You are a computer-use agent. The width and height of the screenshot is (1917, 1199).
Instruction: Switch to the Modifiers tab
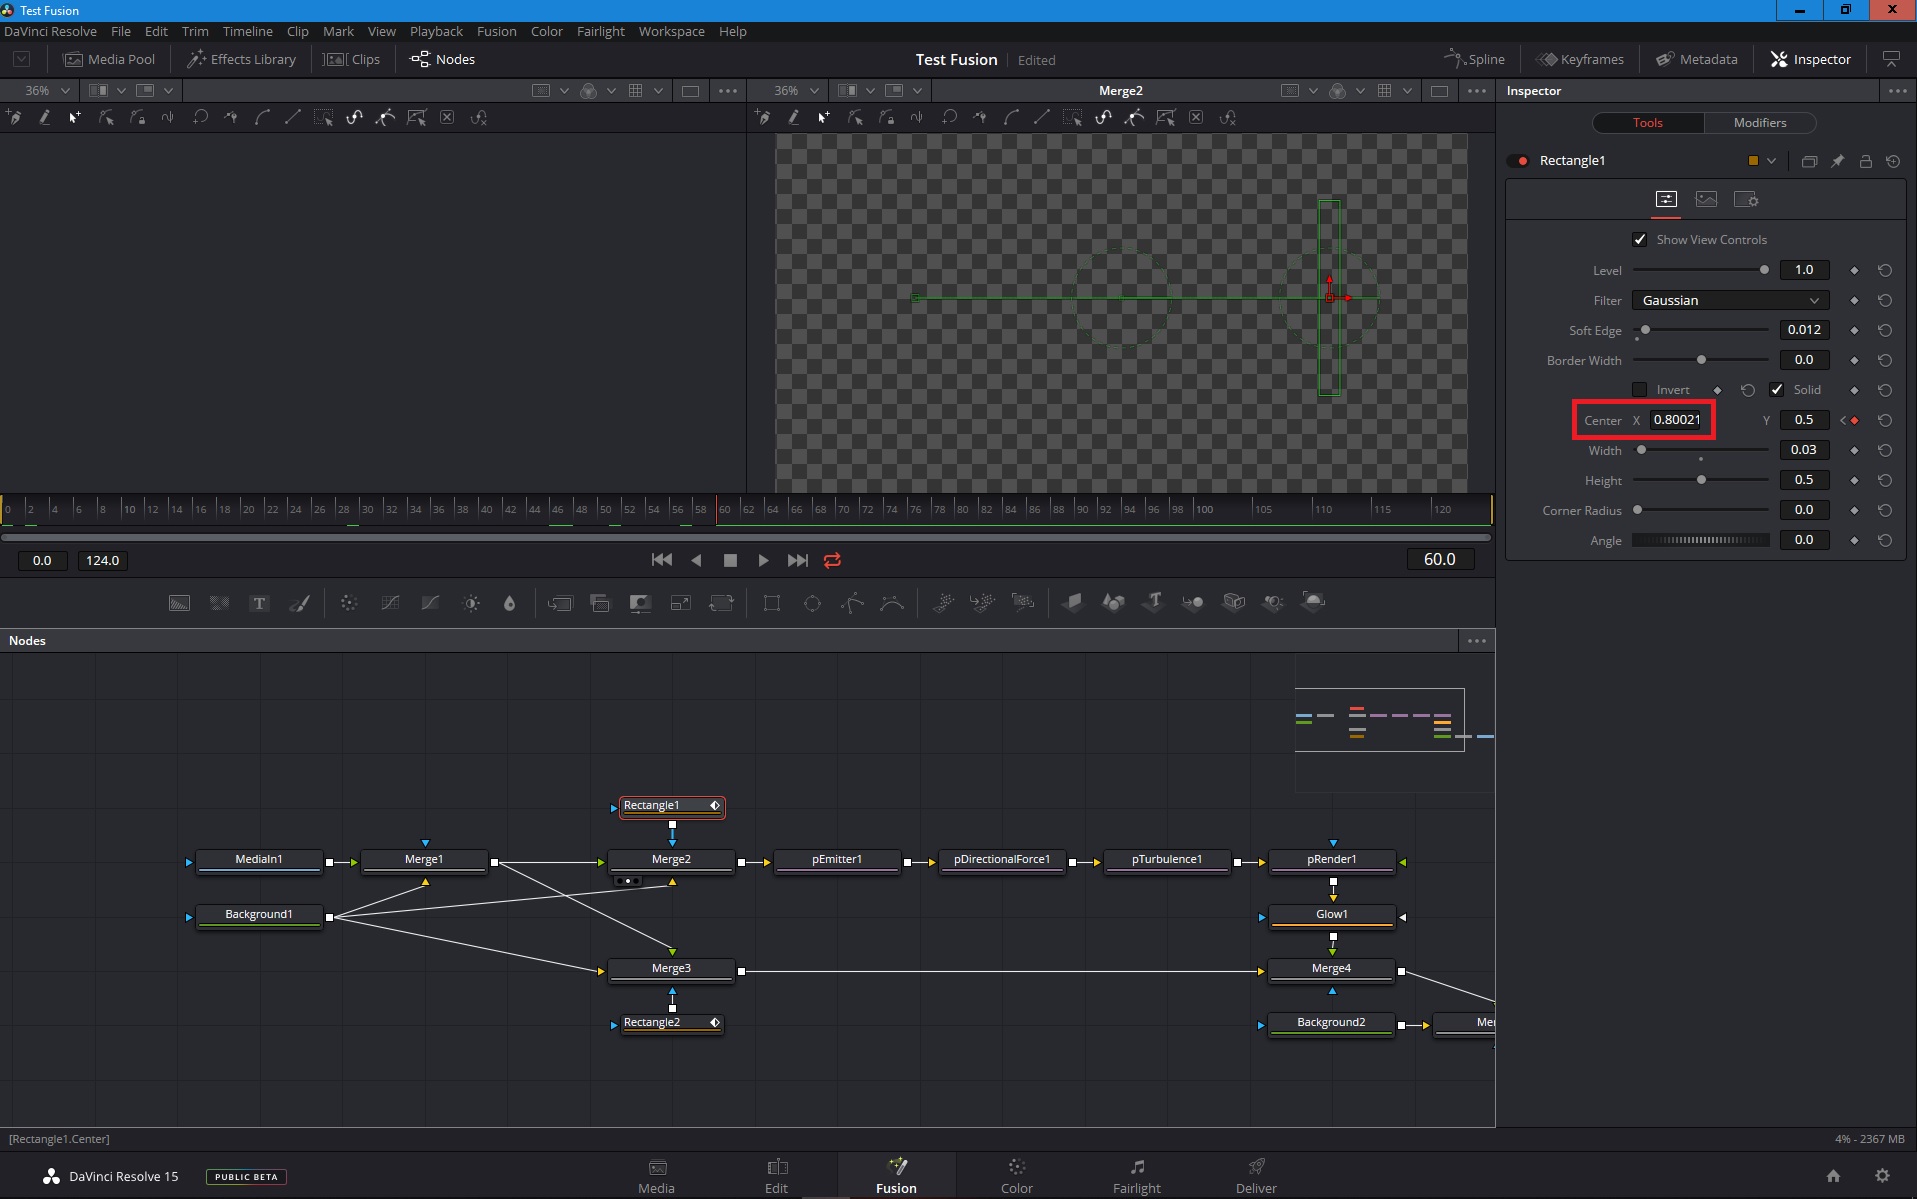point(1759,122)
